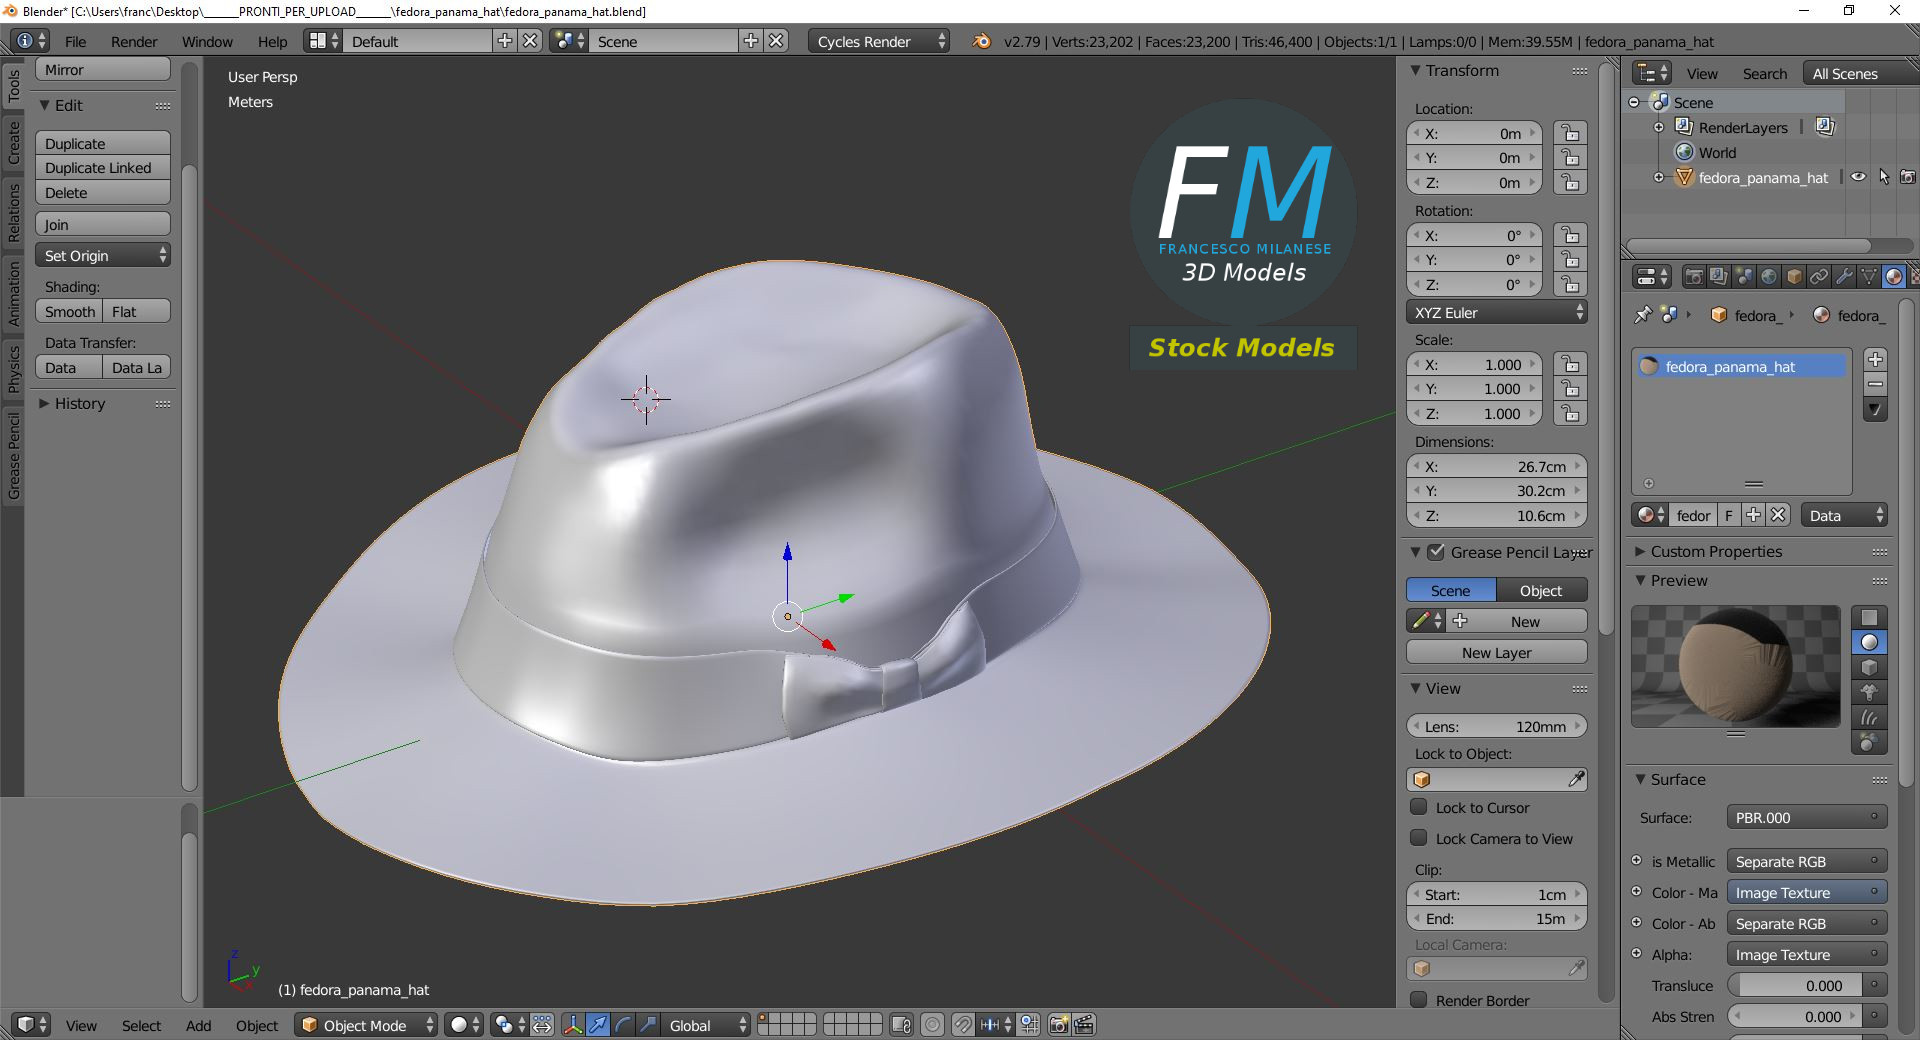
Task: Set preview type to Large sphere with world
Action: 1869,742
